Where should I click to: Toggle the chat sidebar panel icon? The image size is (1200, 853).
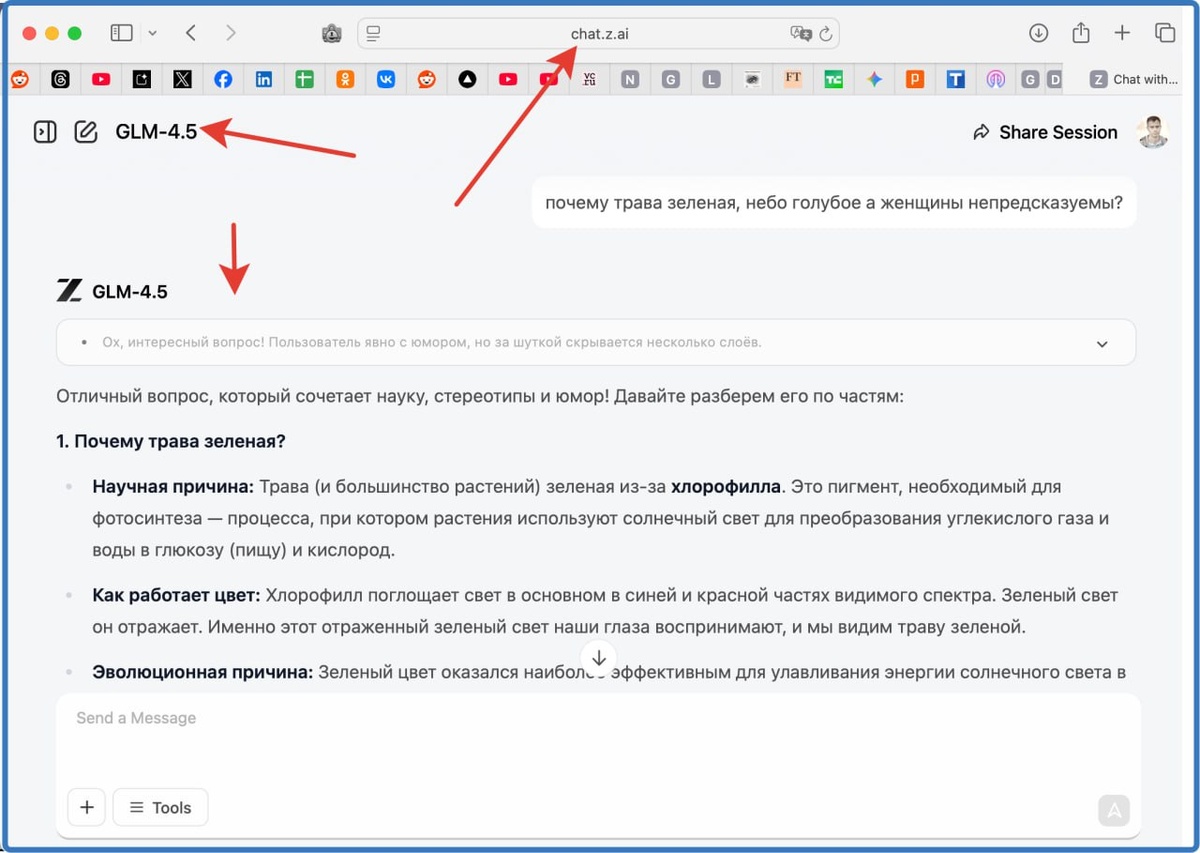[45, 132]
